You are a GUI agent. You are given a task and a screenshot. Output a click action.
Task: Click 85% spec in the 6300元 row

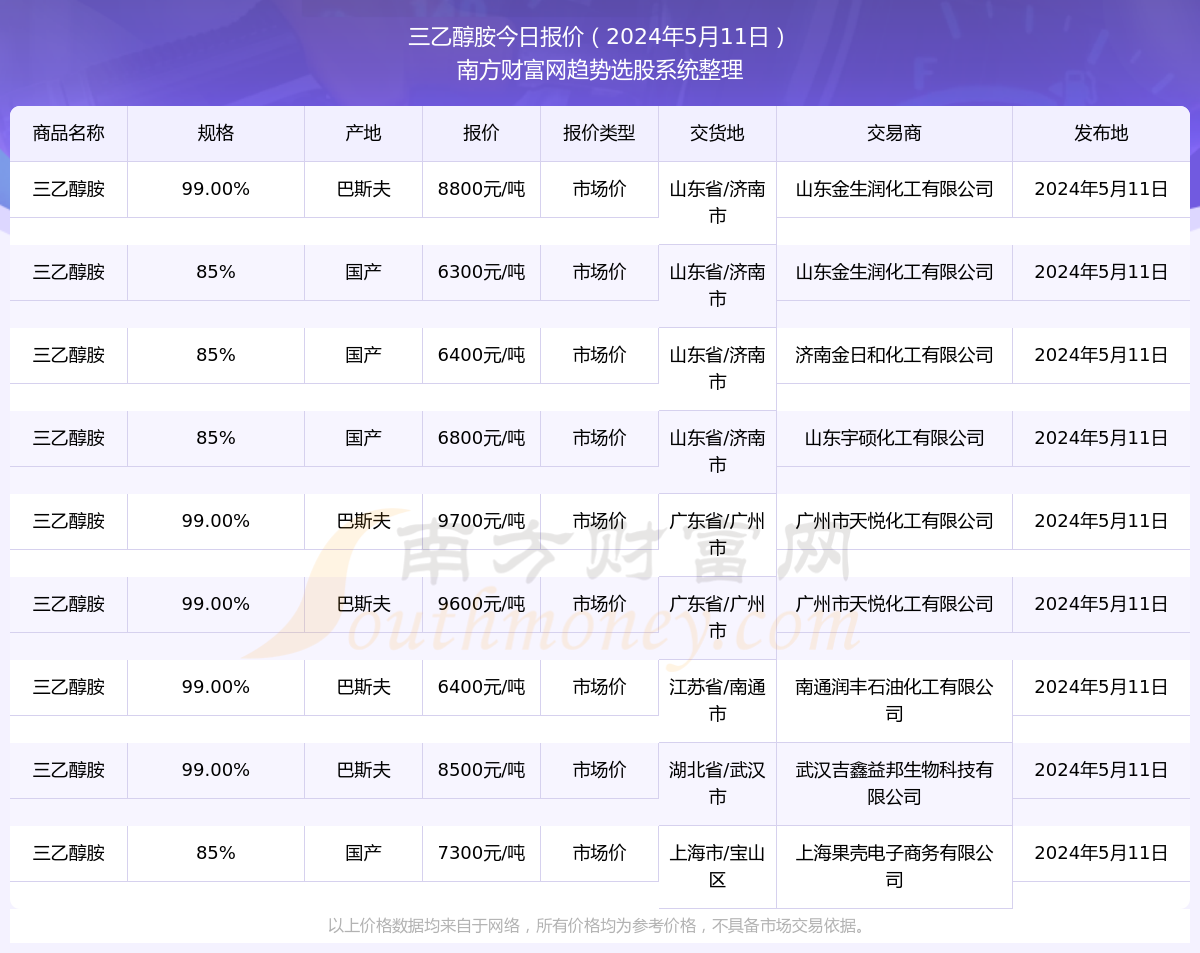pyautogui.click(x=216, y=271)
